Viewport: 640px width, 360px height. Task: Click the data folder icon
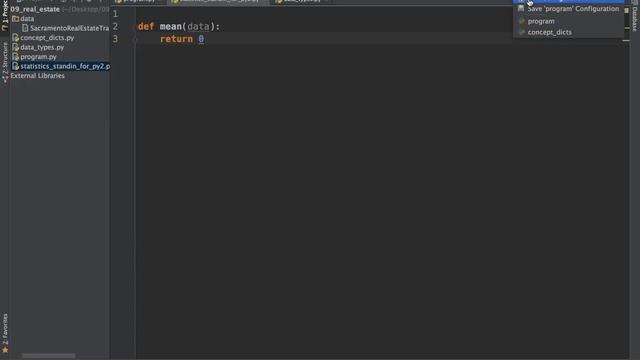[x=16, y=19]
